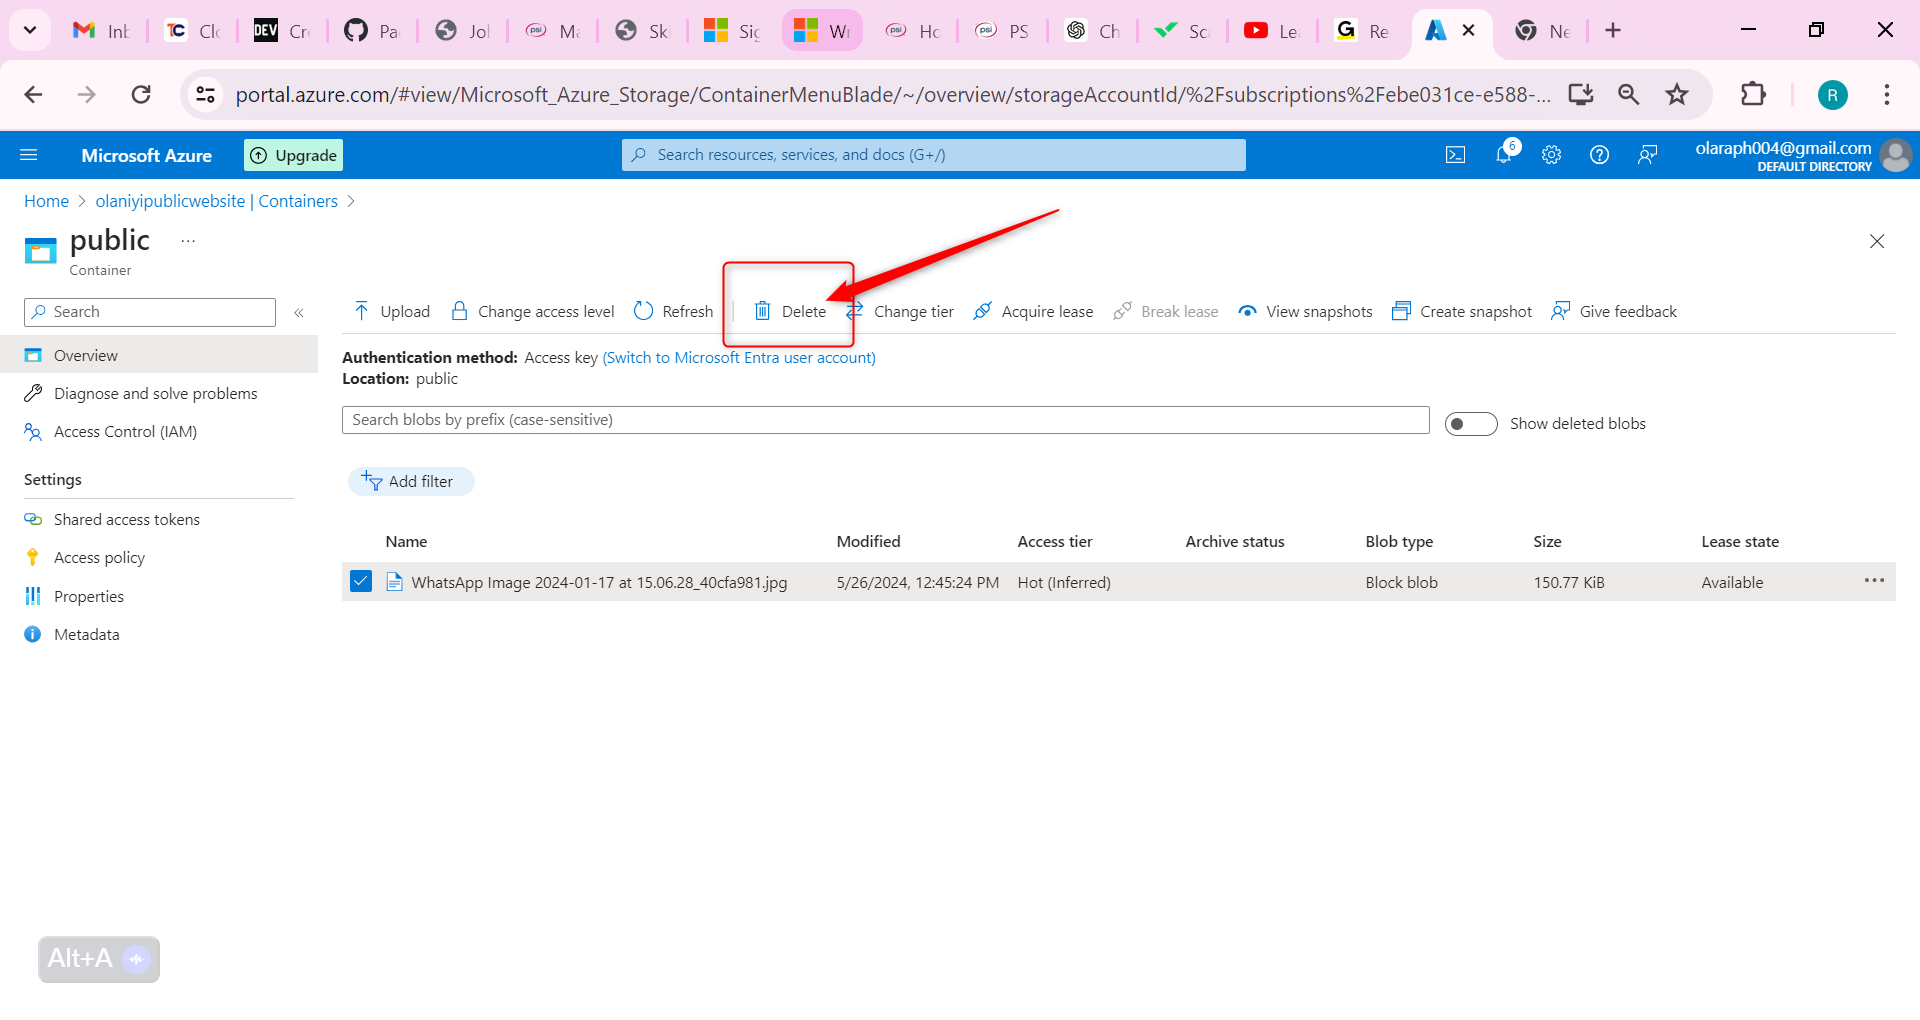
Task: Delete the selected blob
Action: [790, 311]
